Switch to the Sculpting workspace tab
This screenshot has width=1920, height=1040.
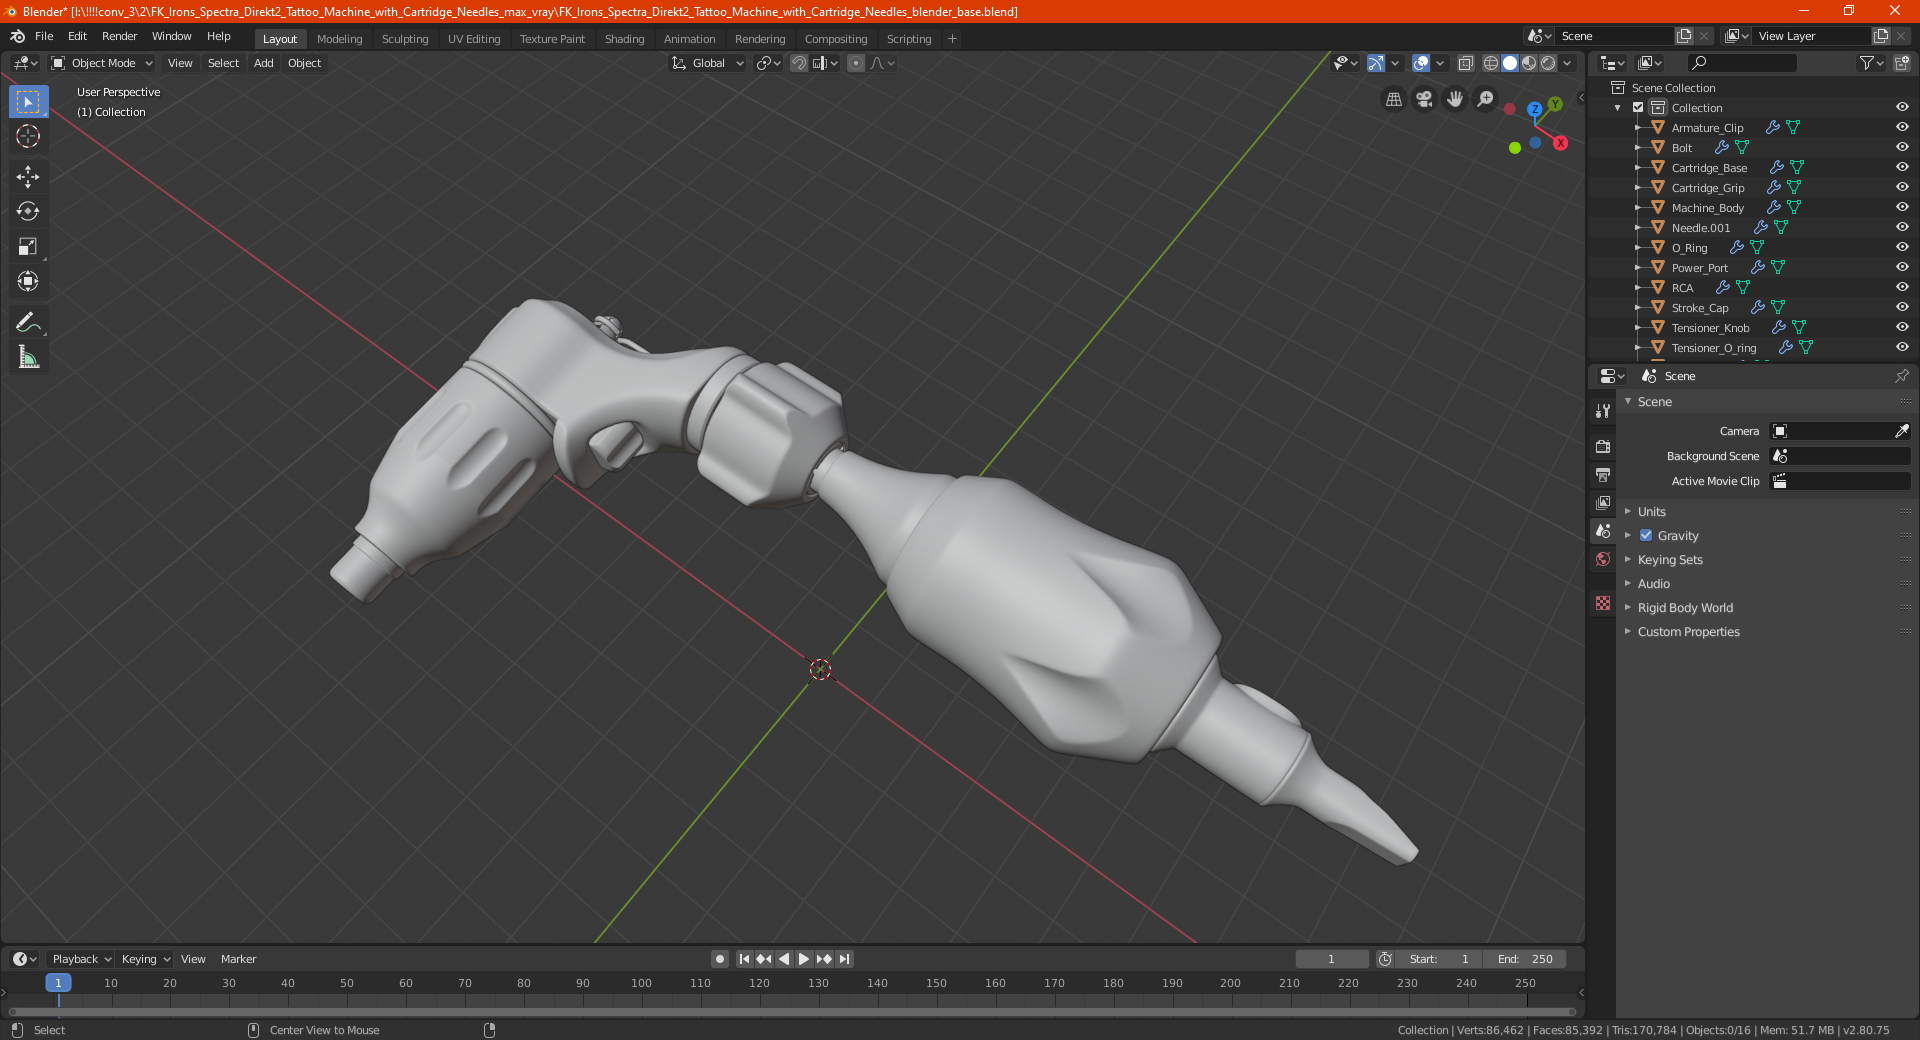point(405,39)
